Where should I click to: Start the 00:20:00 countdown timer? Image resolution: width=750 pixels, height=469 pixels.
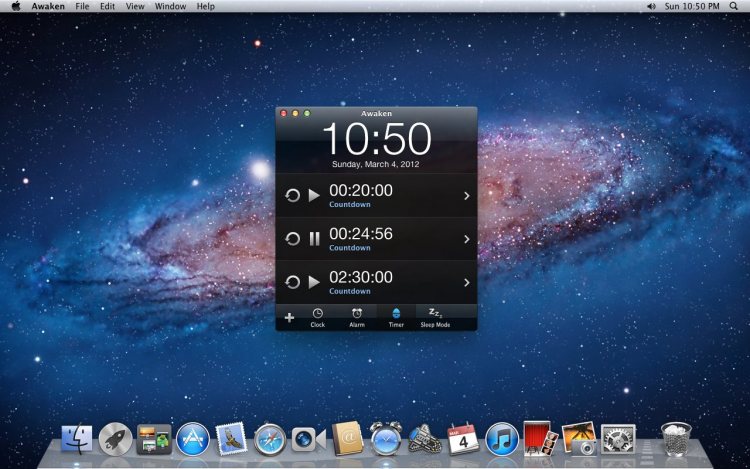coord(314,196)
